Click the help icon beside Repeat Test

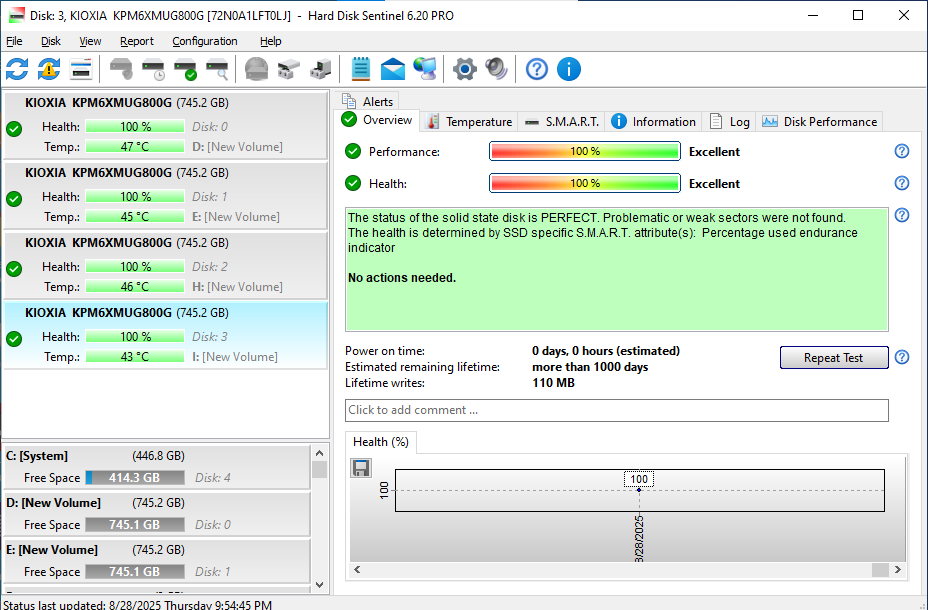pyautogui.click(x=901, y=357)
